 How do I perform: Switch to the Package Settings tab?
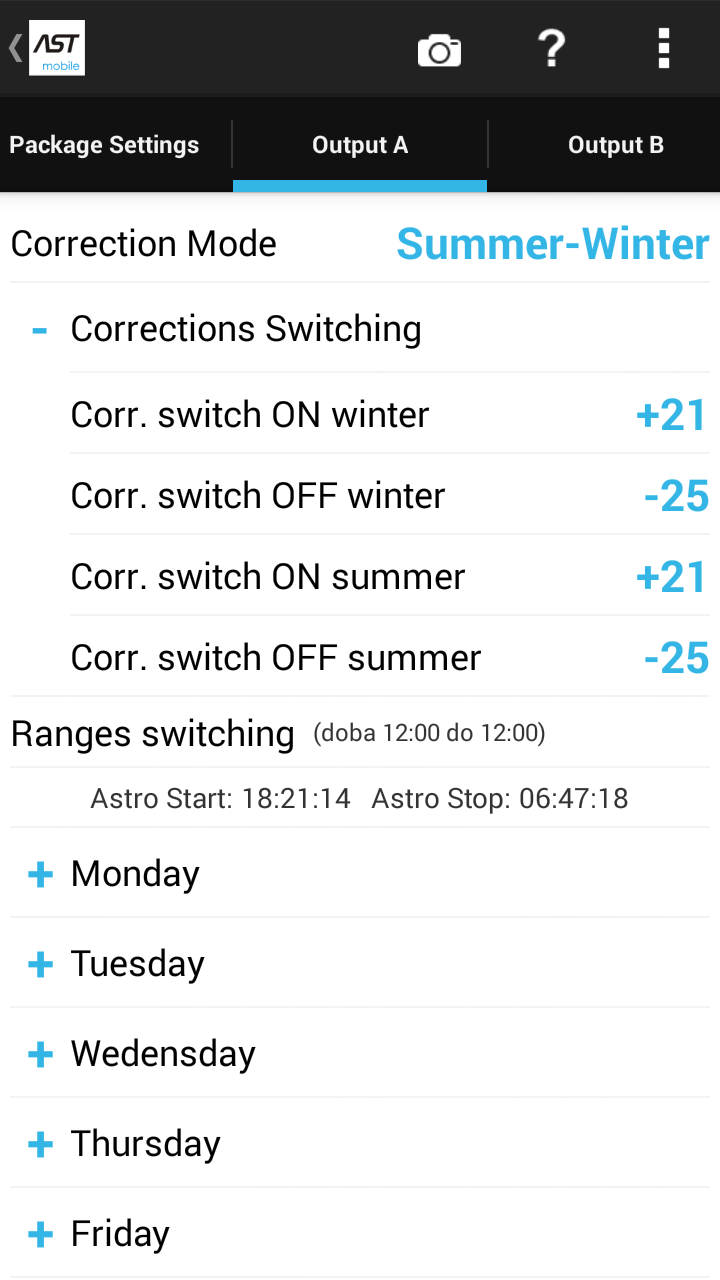tap(105, 145)
